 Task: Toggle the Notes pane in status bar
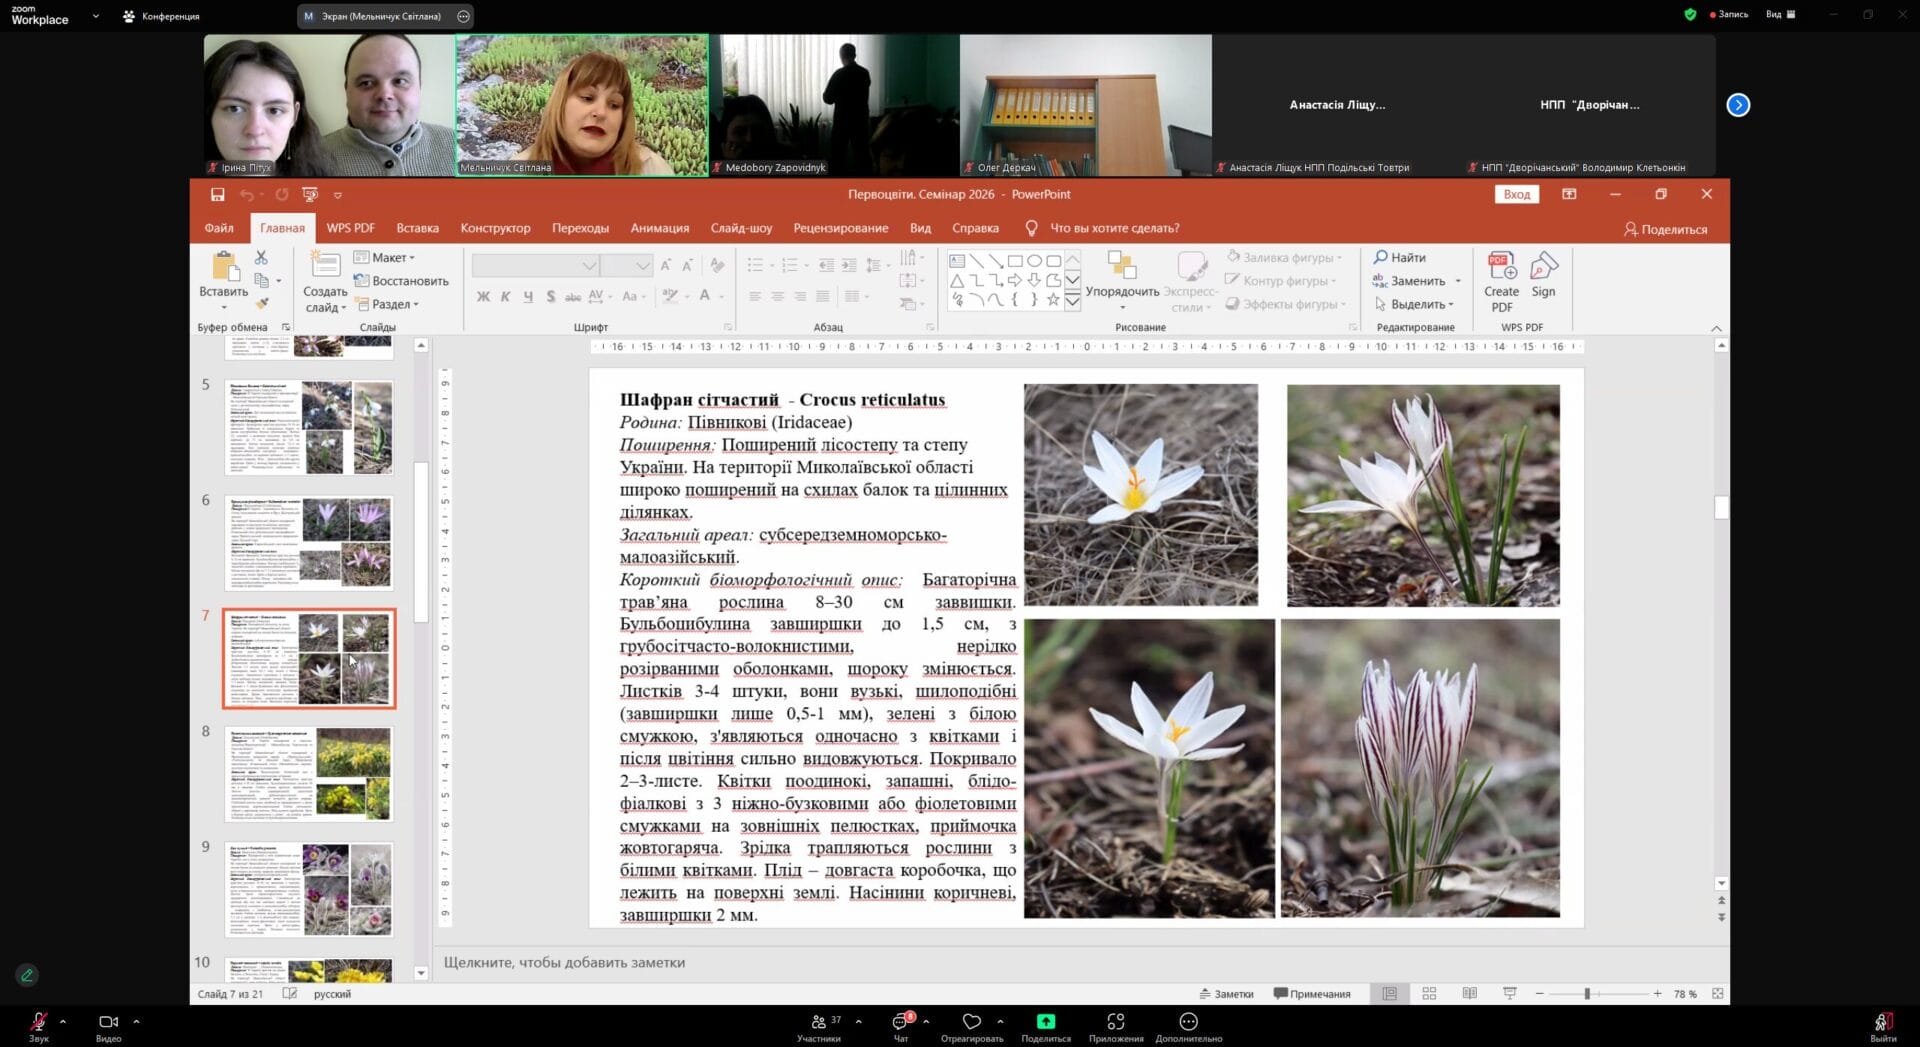[x=1226, y=994]
